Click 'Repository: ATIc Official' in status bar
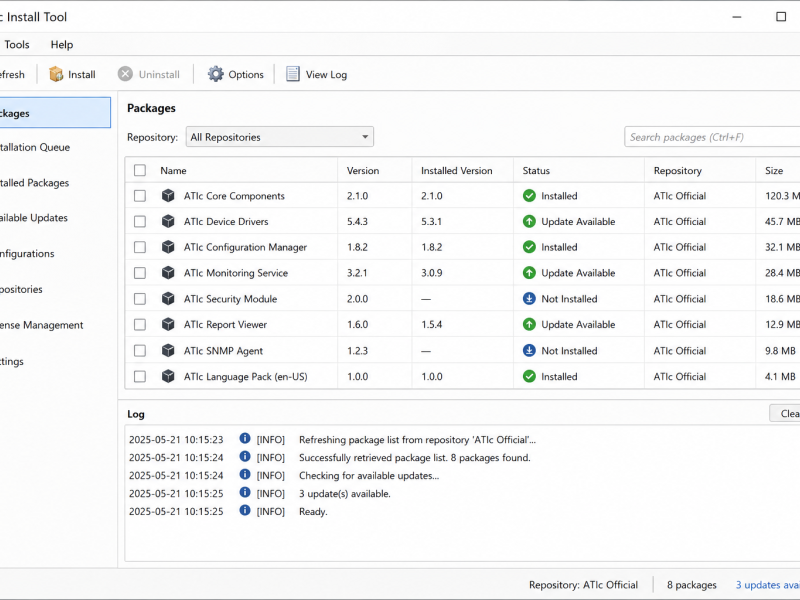This screenshot has height=600, width=800. click(583, 585)
